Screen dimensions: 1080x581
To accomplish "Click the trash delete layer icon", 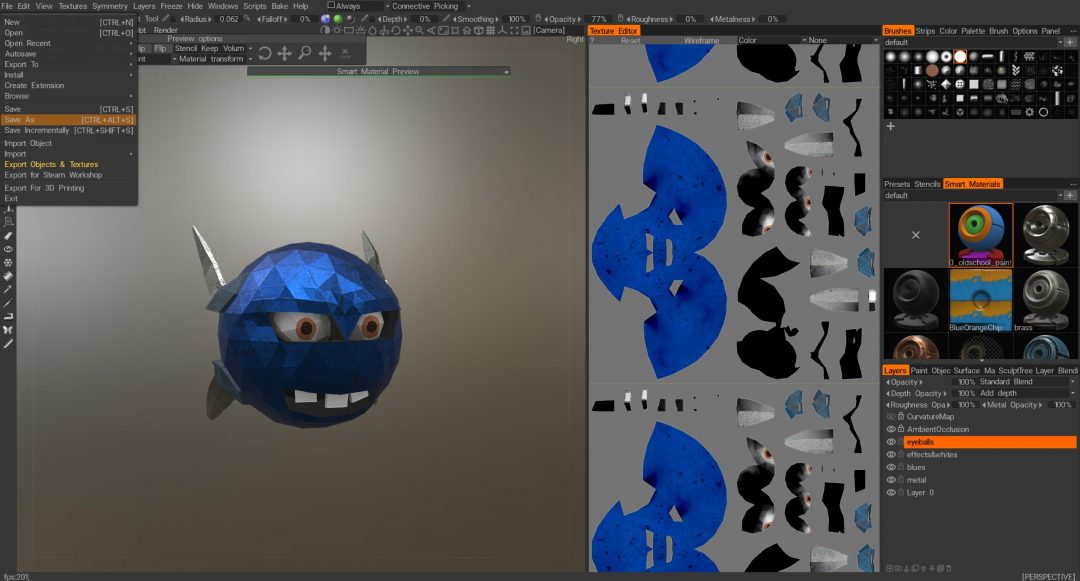I will [x=948, y=569].
